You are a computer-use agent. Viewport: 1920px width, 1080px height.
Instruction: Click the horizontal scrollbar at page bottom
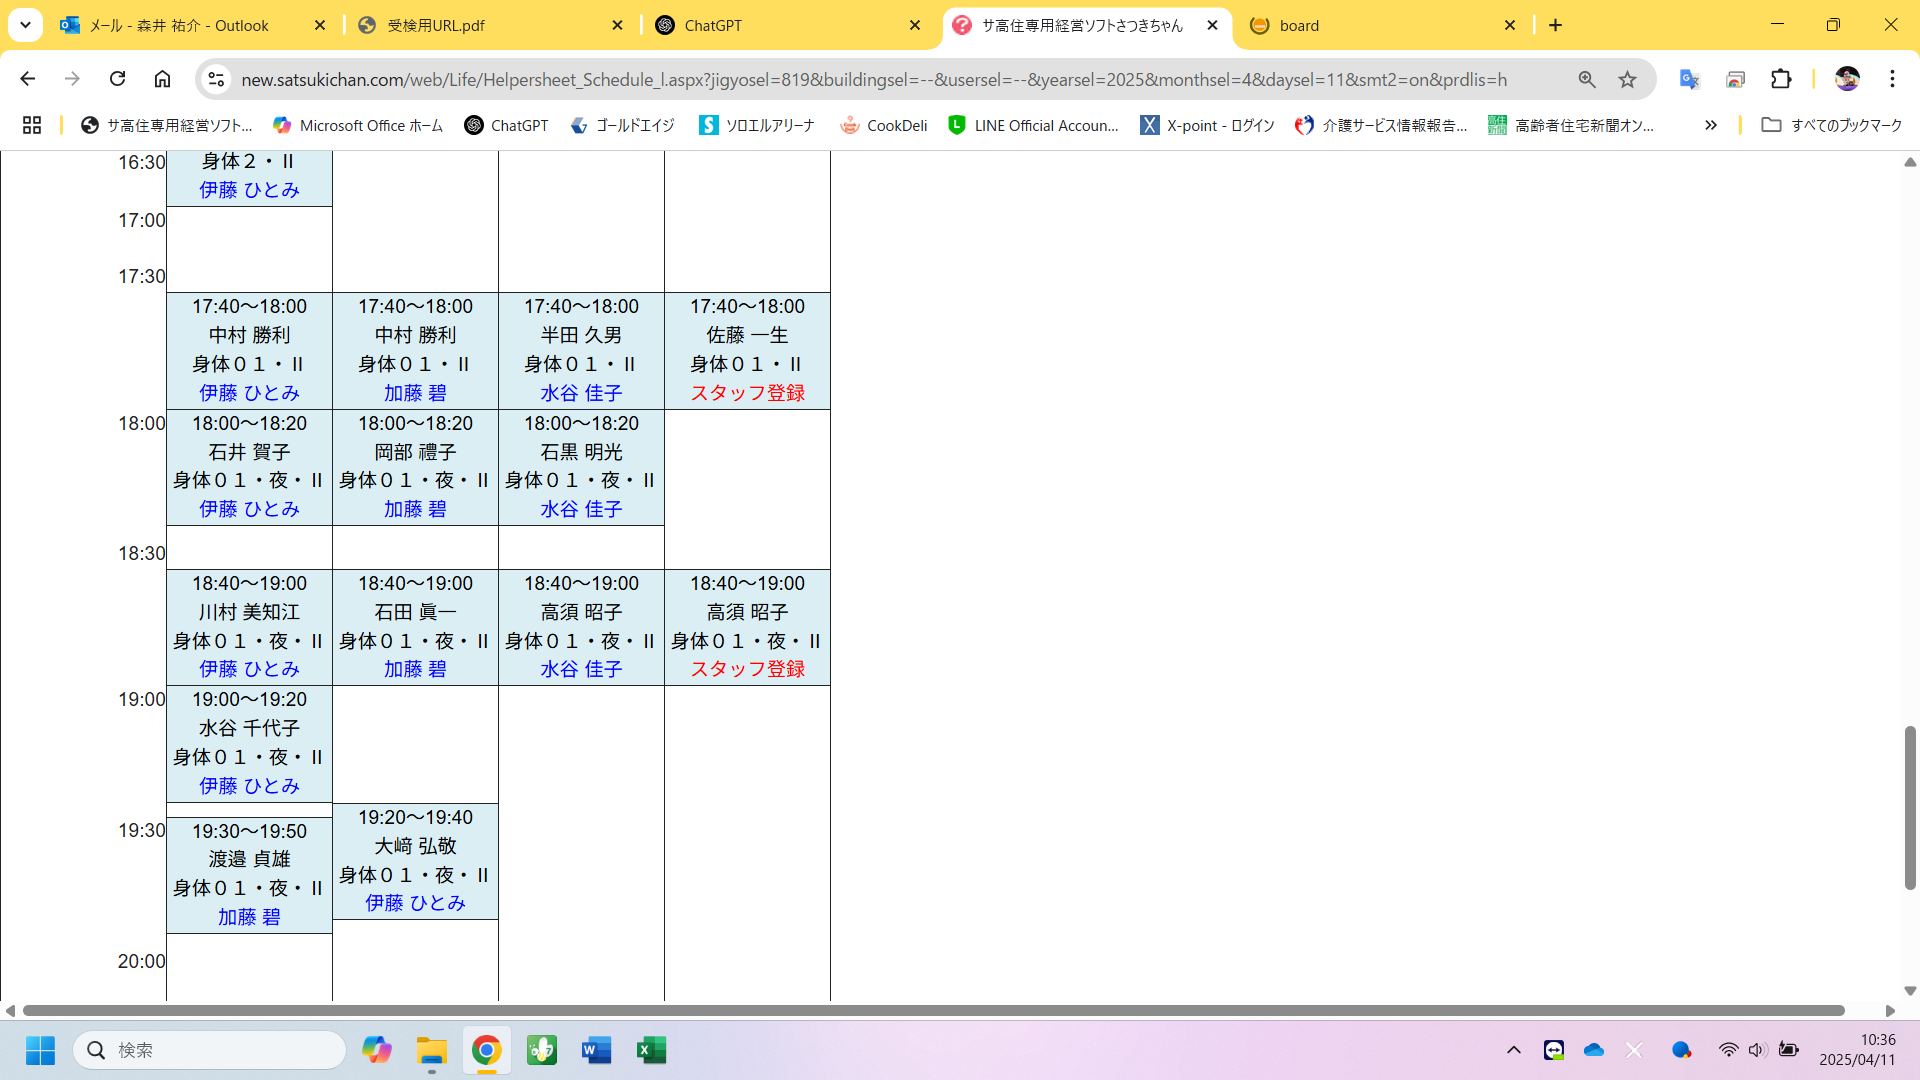[932, 1010]
